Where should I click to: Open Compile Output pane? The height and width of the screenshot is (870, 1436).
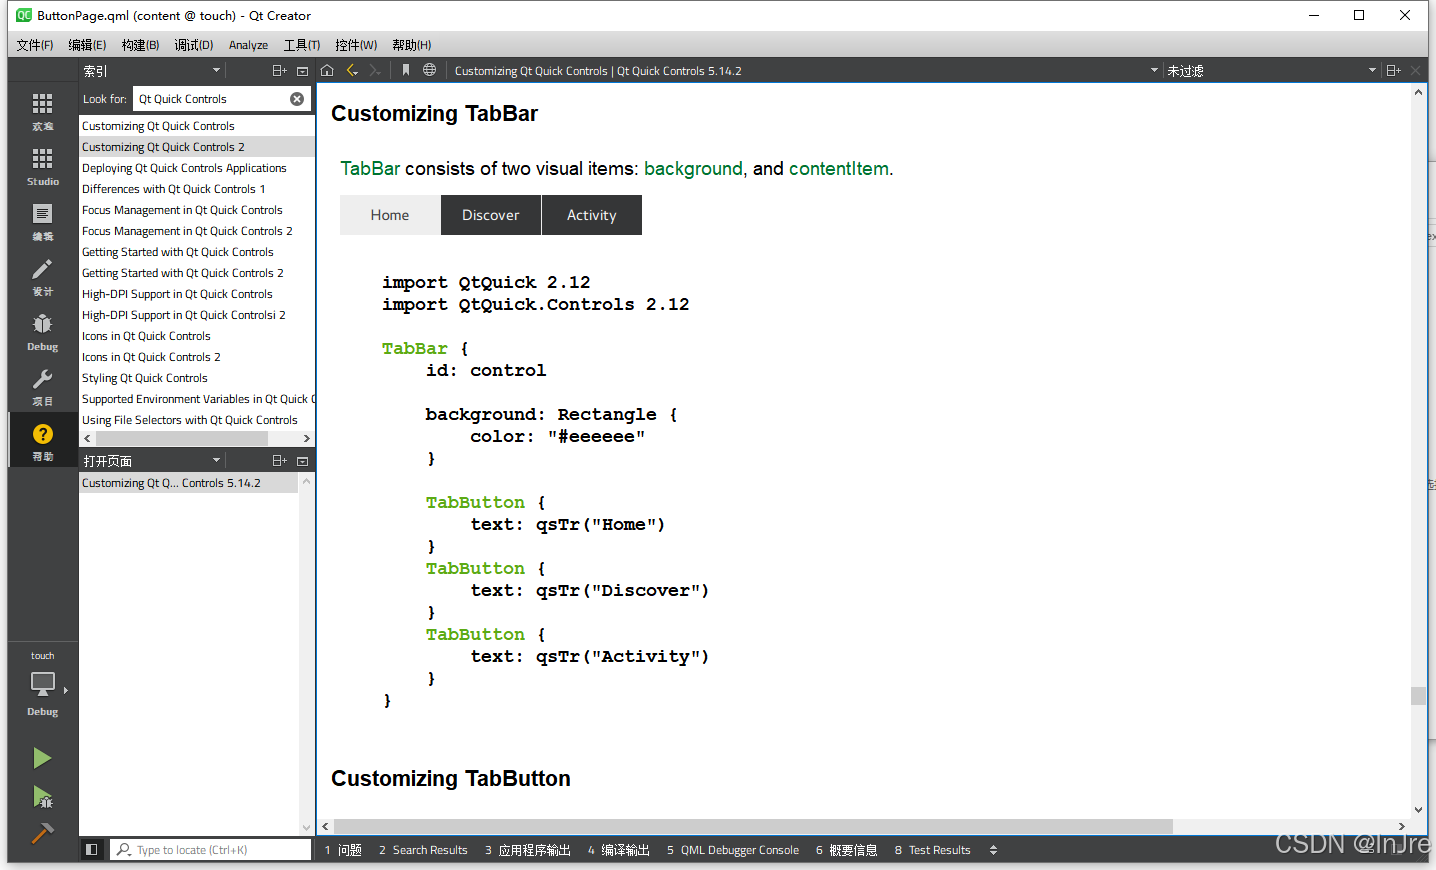[x=618, y=850]
